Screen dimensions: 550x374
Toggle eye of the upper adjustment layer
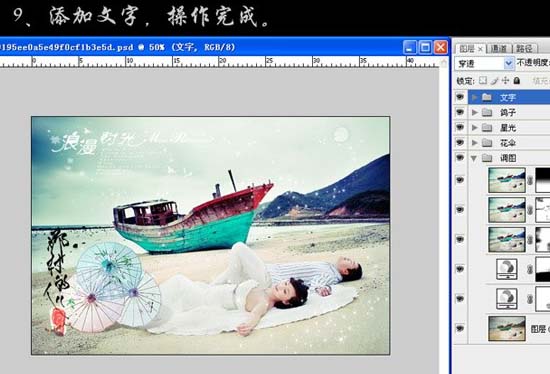[460, 269]
